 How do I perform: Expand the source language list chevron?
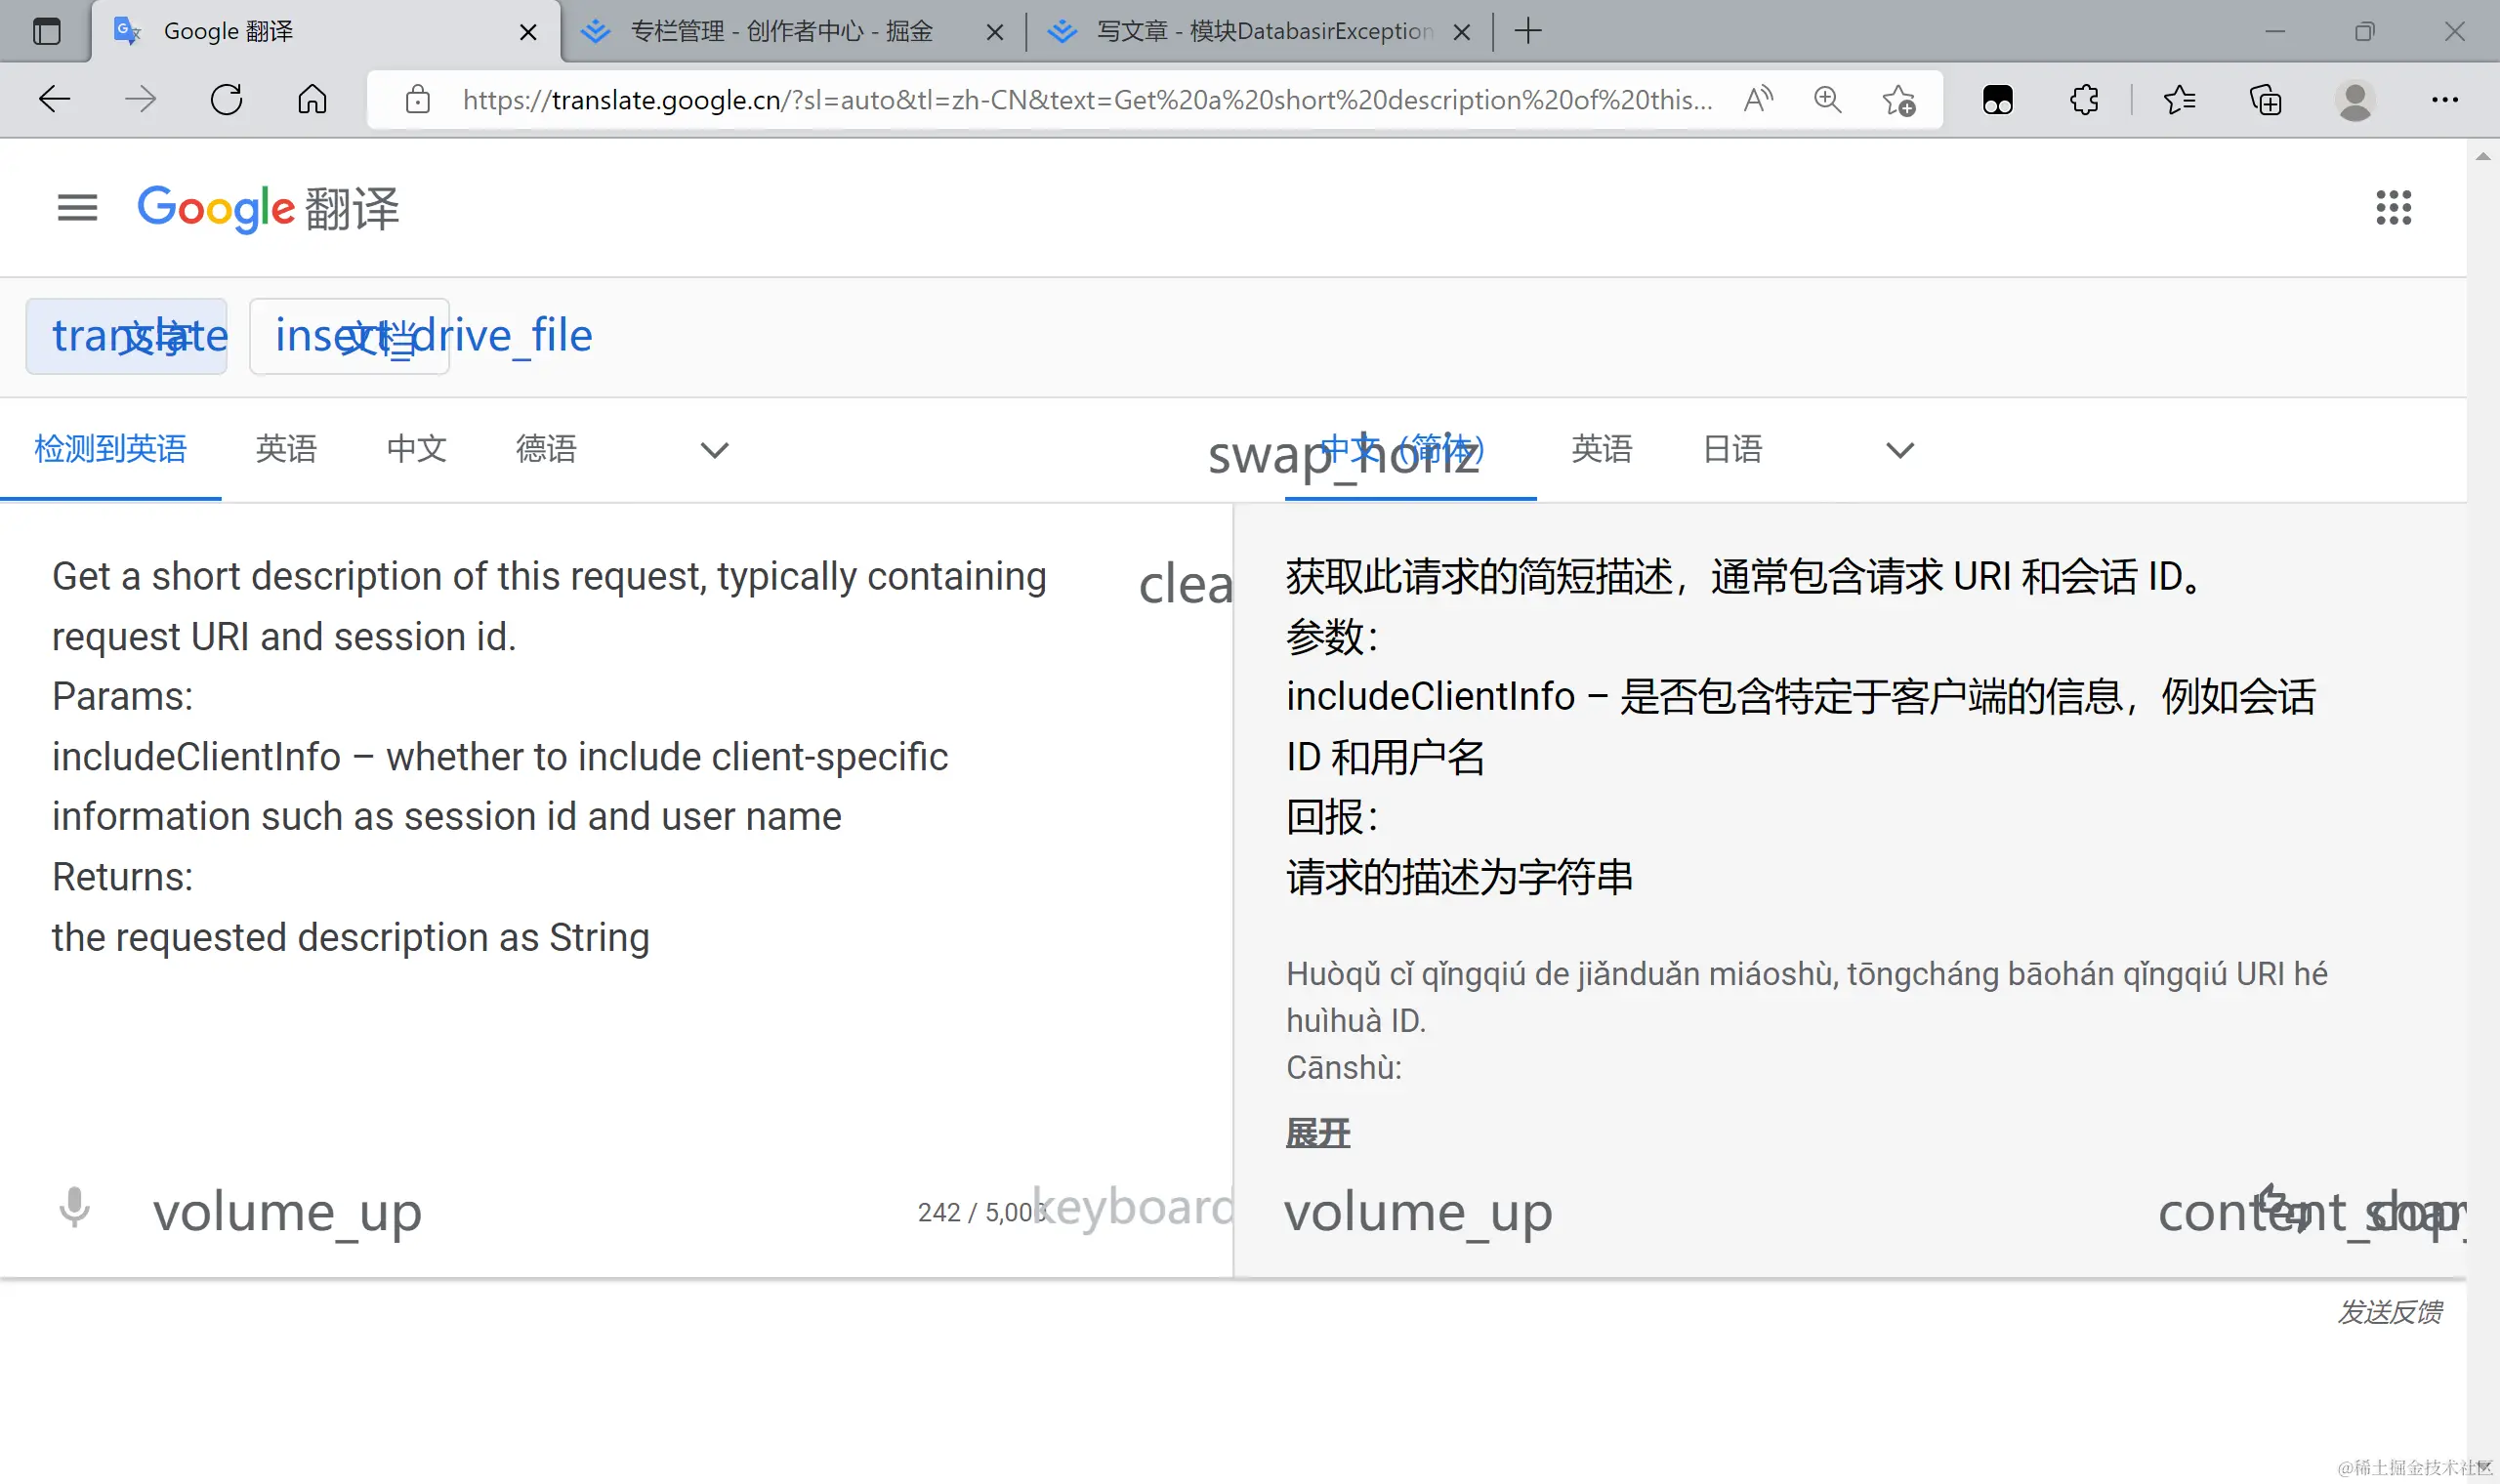[x=714, y=450]
